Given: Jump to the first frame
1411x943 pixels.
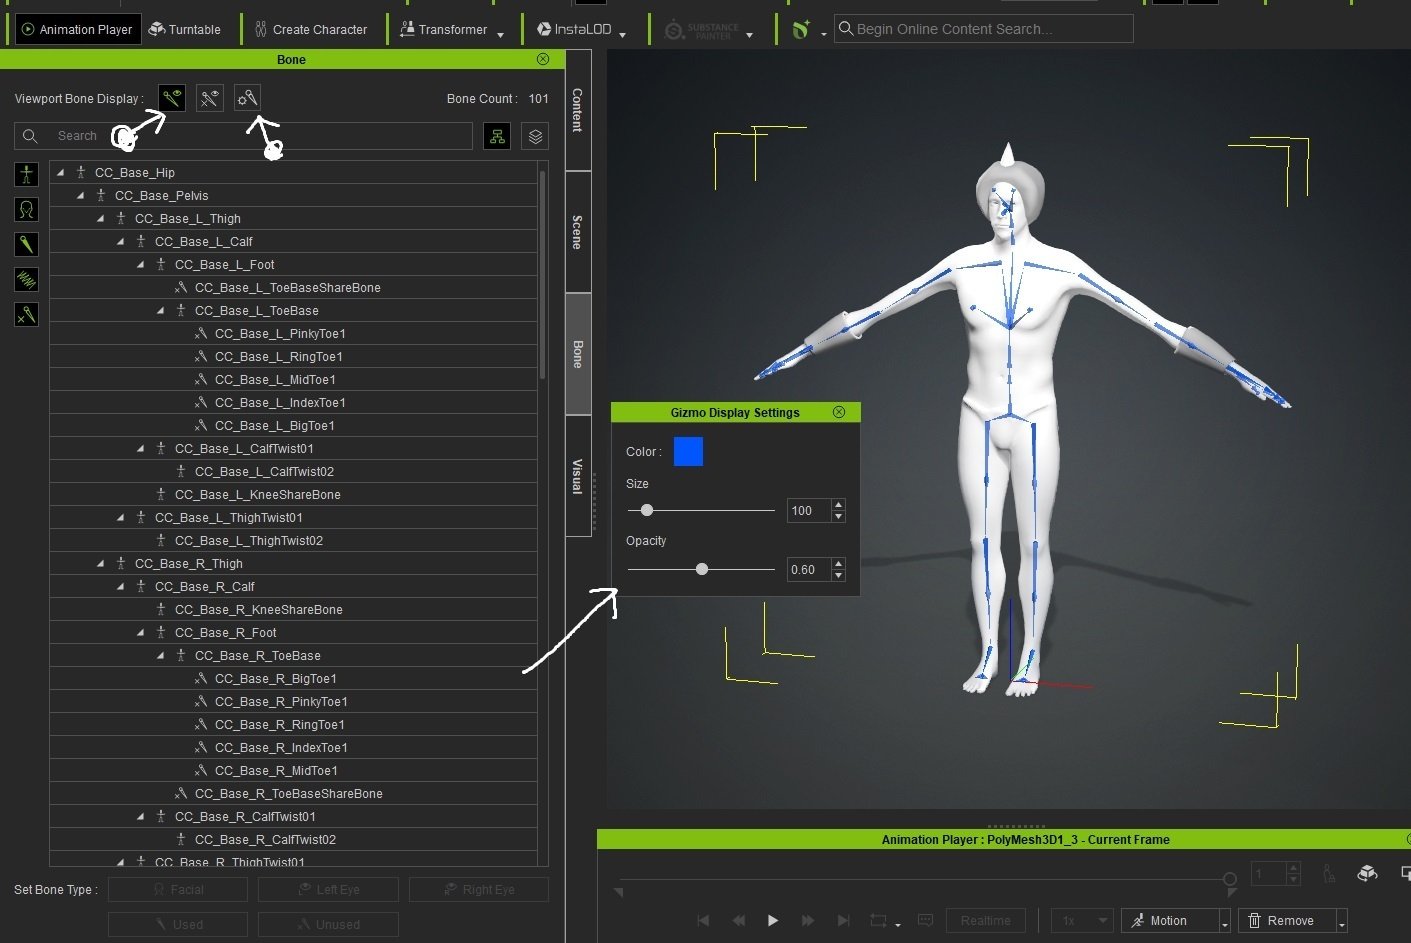Looking at the screenshot, I should click(x=703, y=920).
